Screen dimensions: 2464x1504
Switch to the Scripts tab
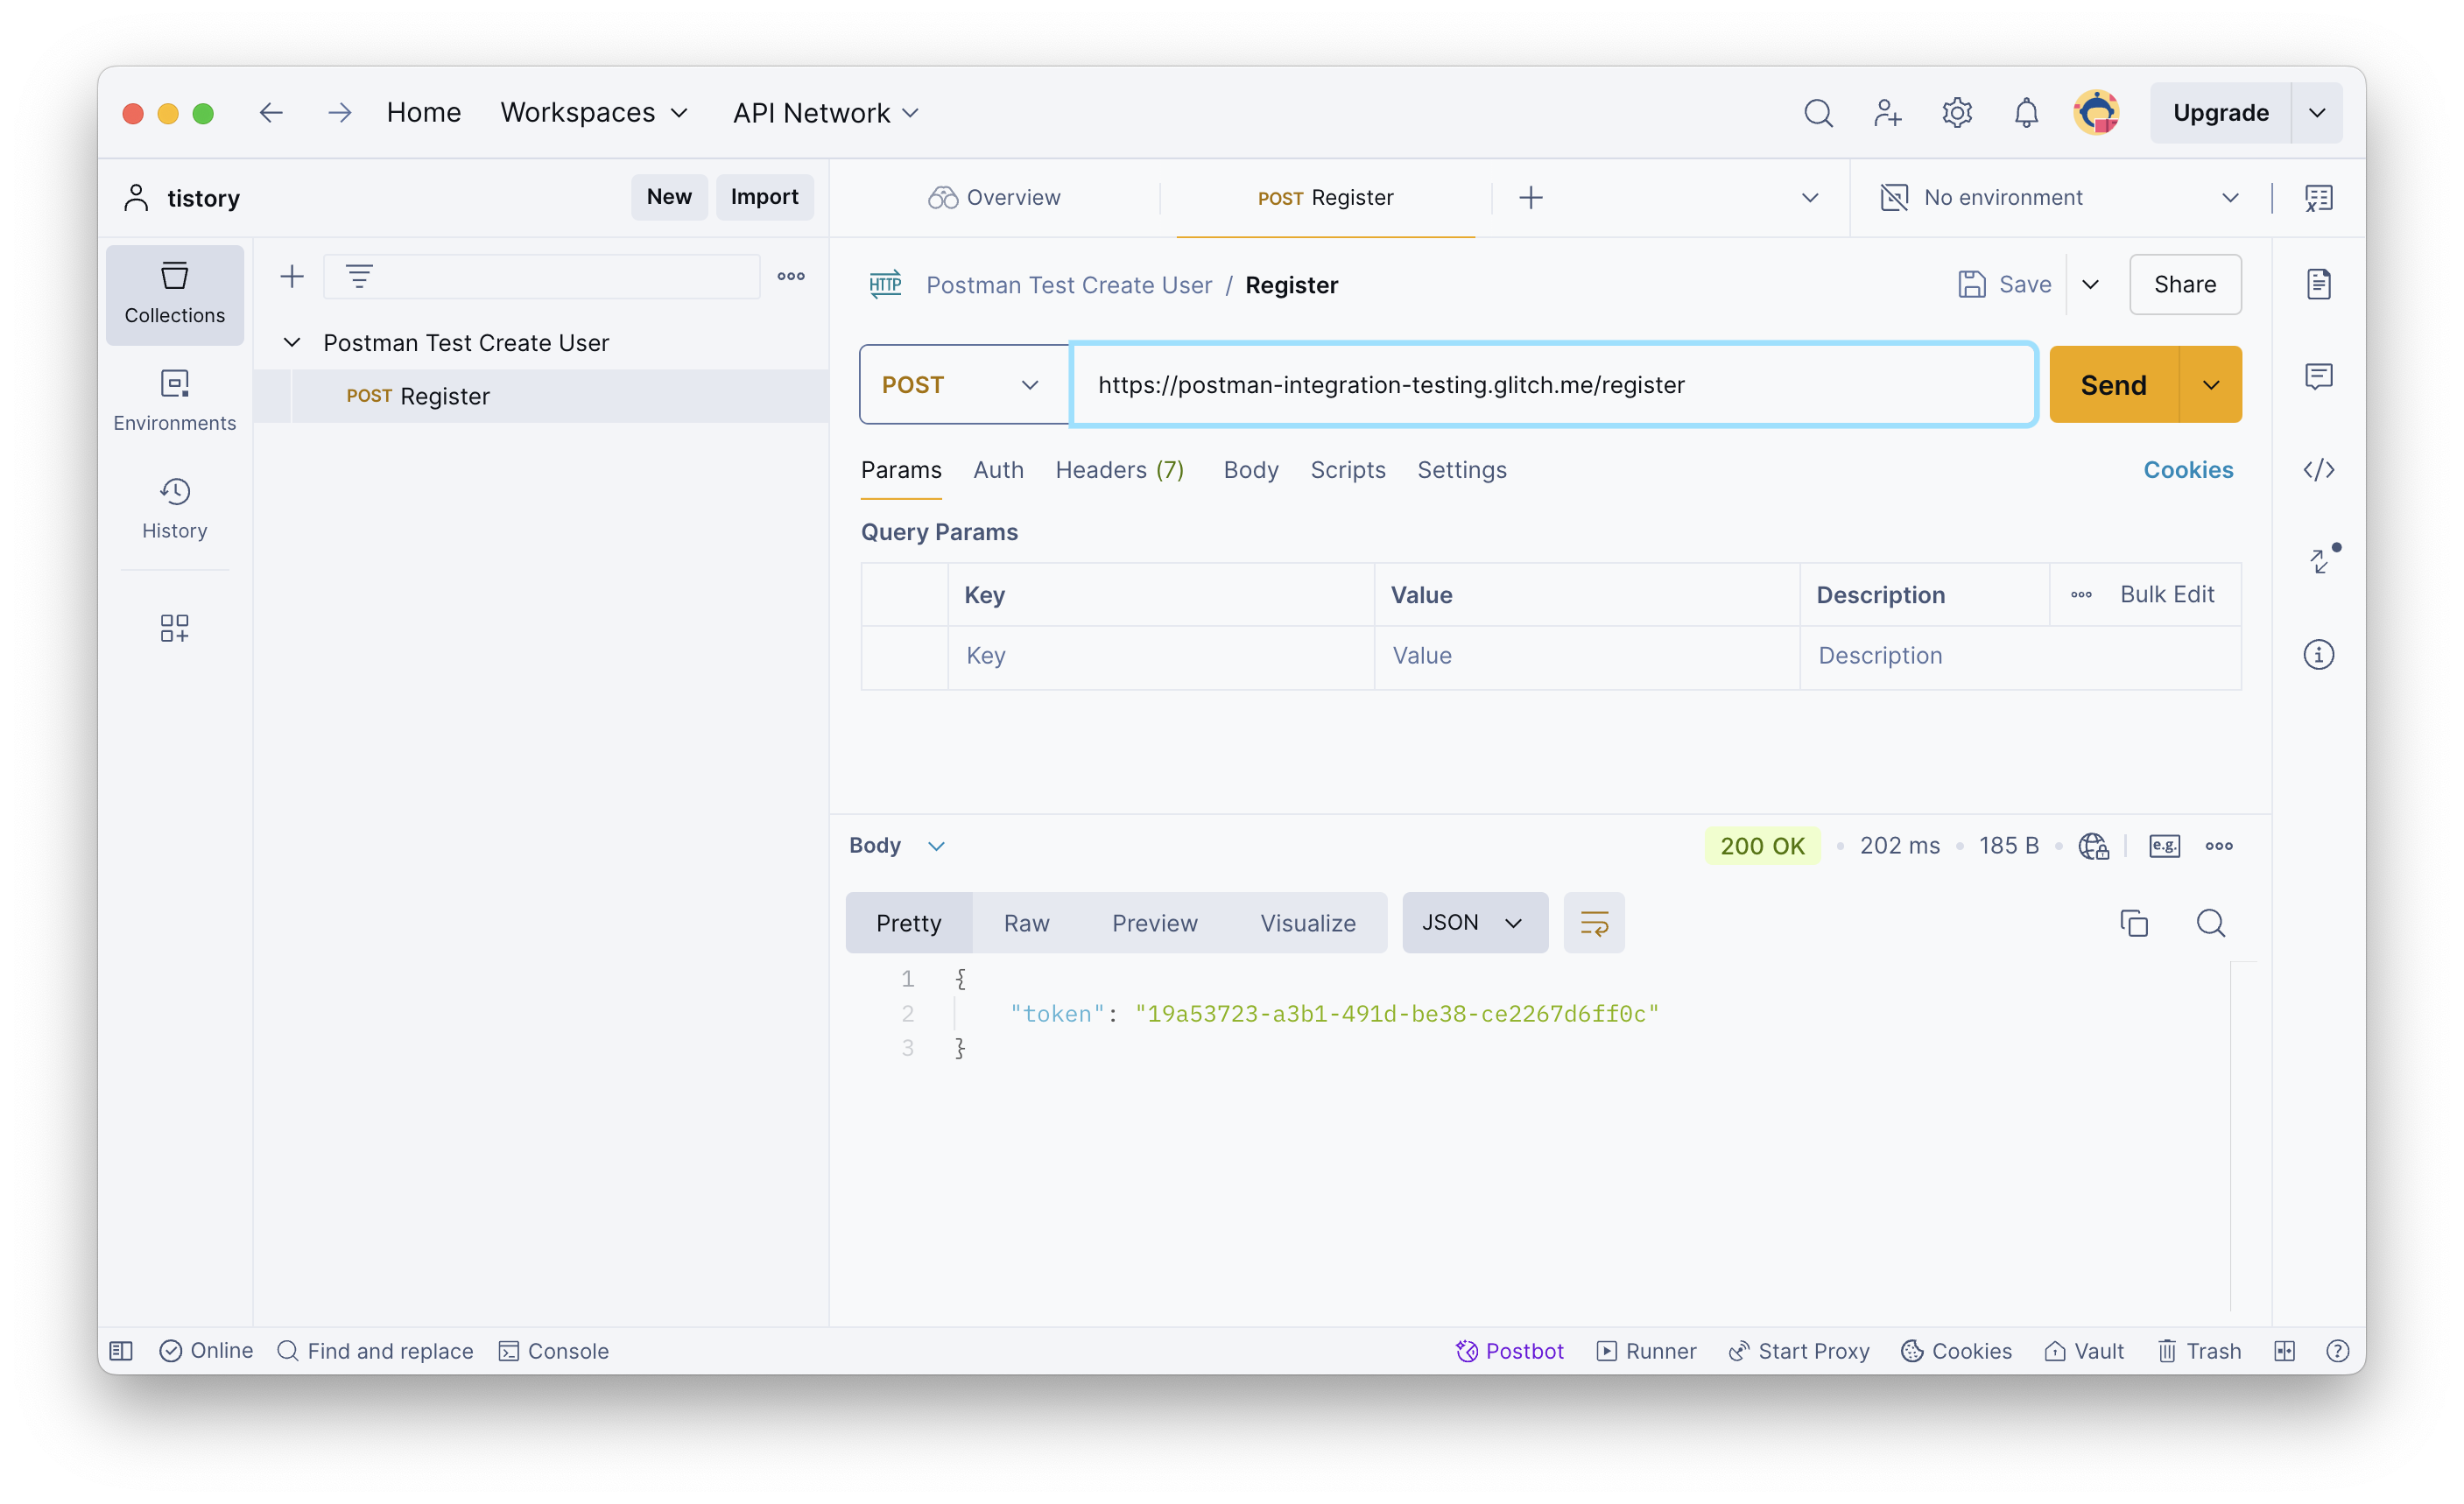pos(1347,470)
